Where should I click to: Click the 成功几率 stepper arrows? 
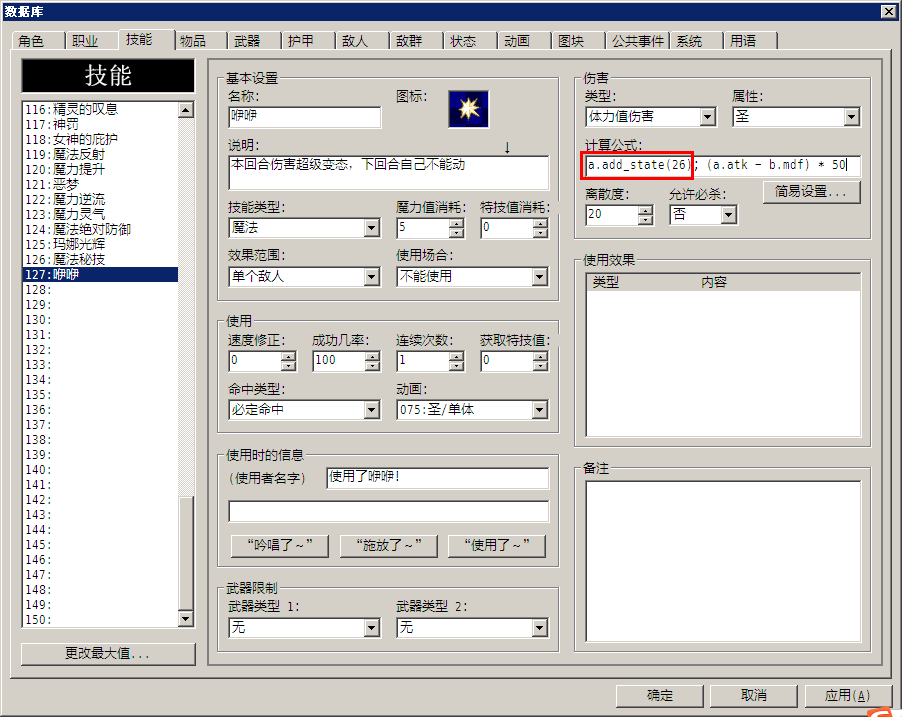pyautogui.click(x=372, y=361)
